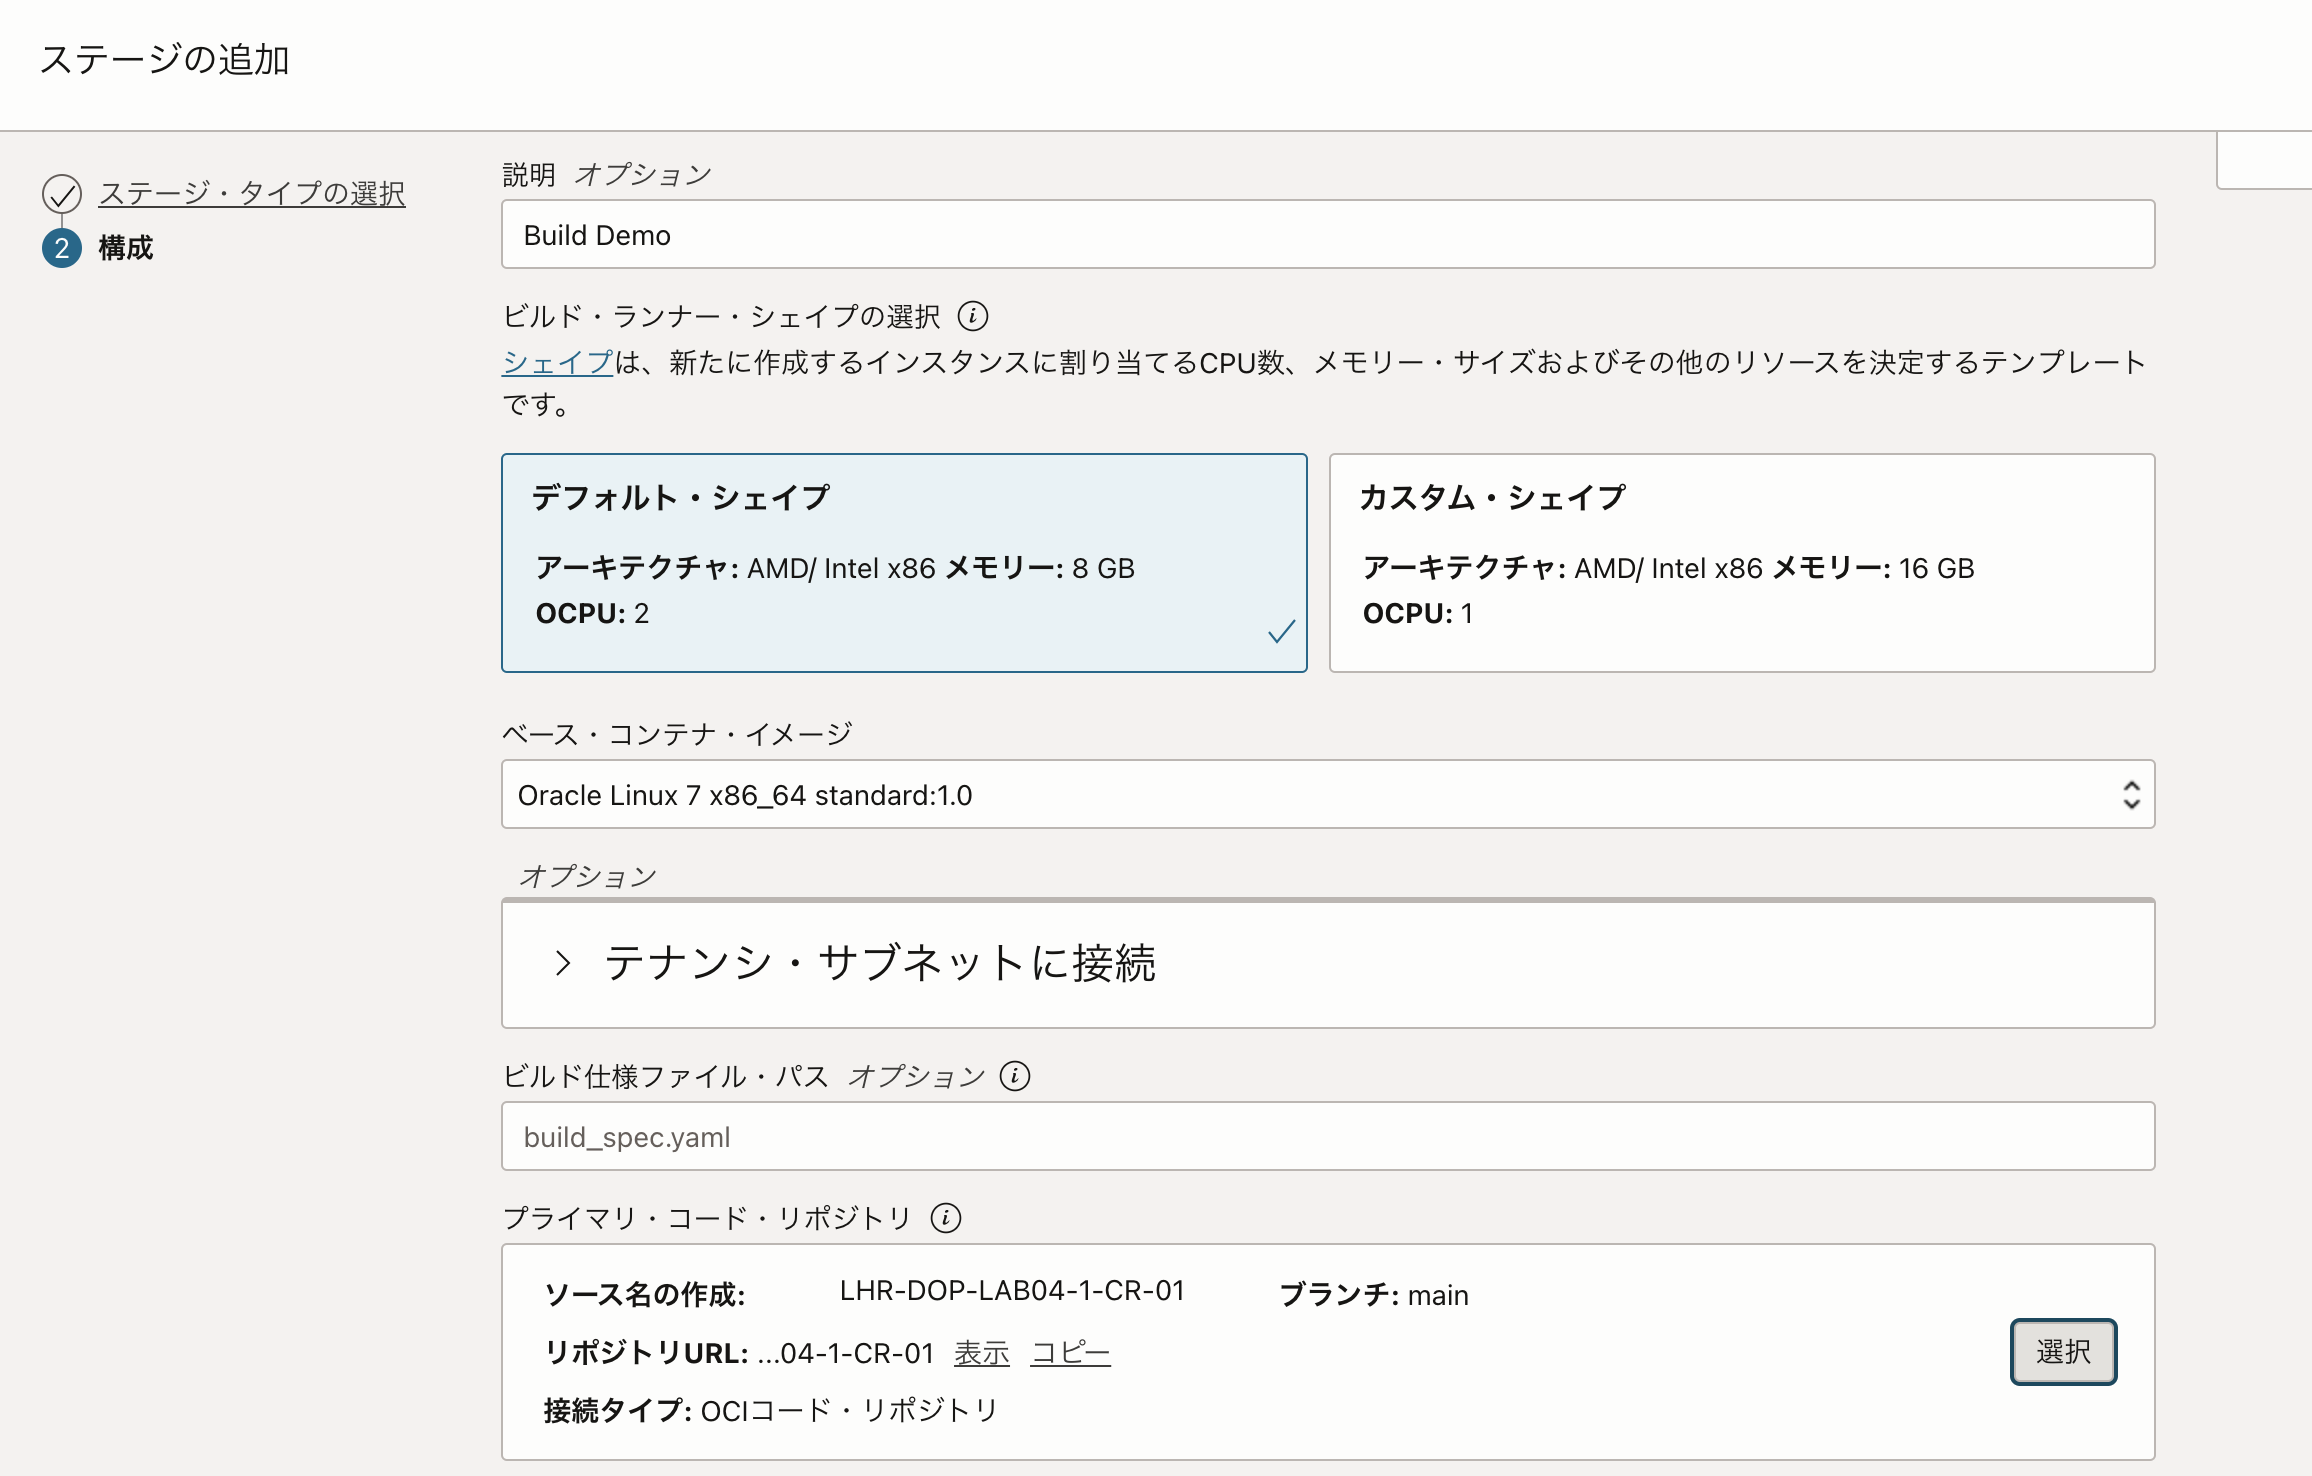Open the シェイプ documentation link
The height and width of the screenshot is (1476, 2312).
(556, 362)
